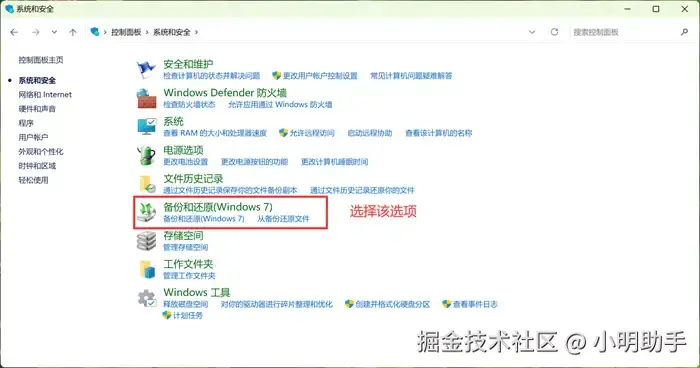700x368 pixels.
Task: Click the System monitor icon
Action: point(146,126)
